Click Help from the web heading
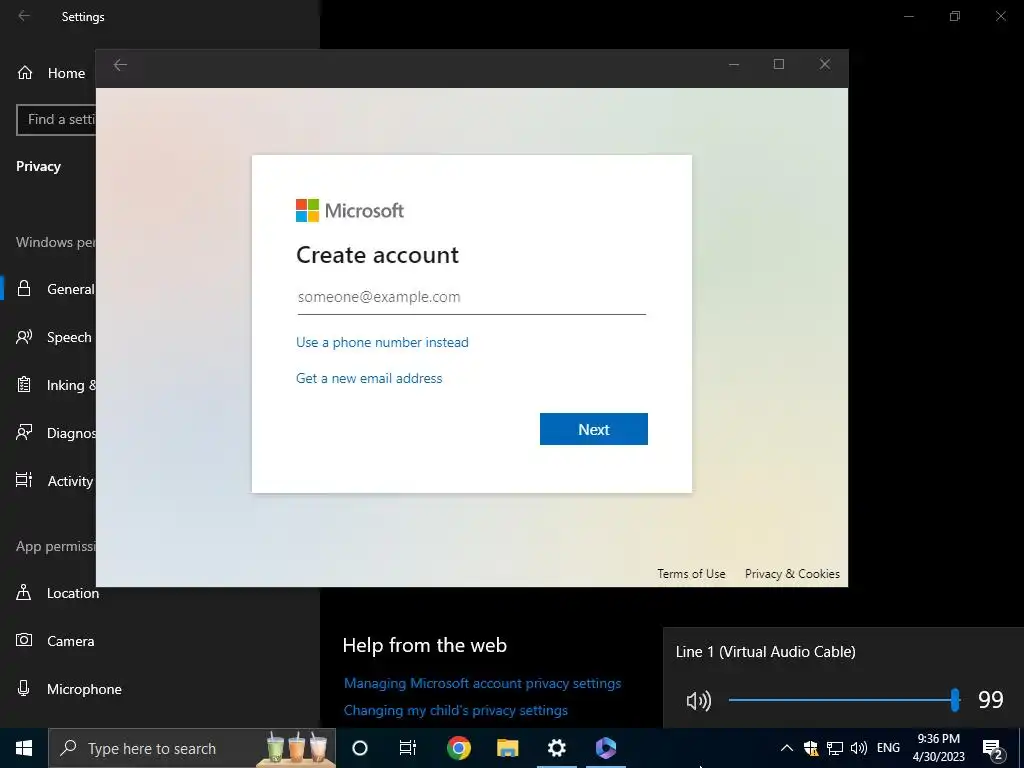Image resolution: width=1024 pixels, height=768 pixels. pyautogui.click(x=424, y=645)
